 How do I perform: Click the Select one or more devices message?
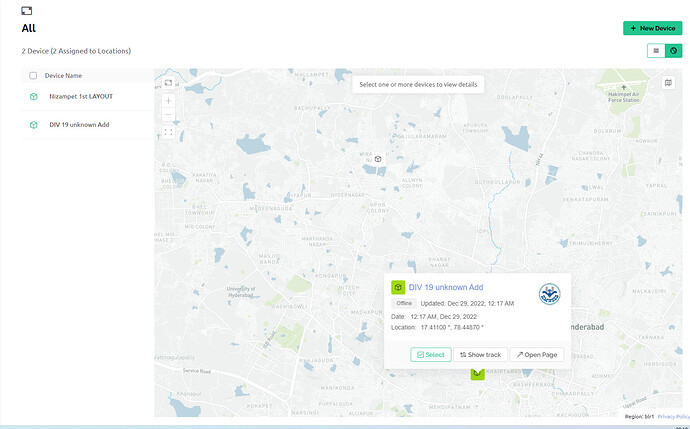pos(418,84)
